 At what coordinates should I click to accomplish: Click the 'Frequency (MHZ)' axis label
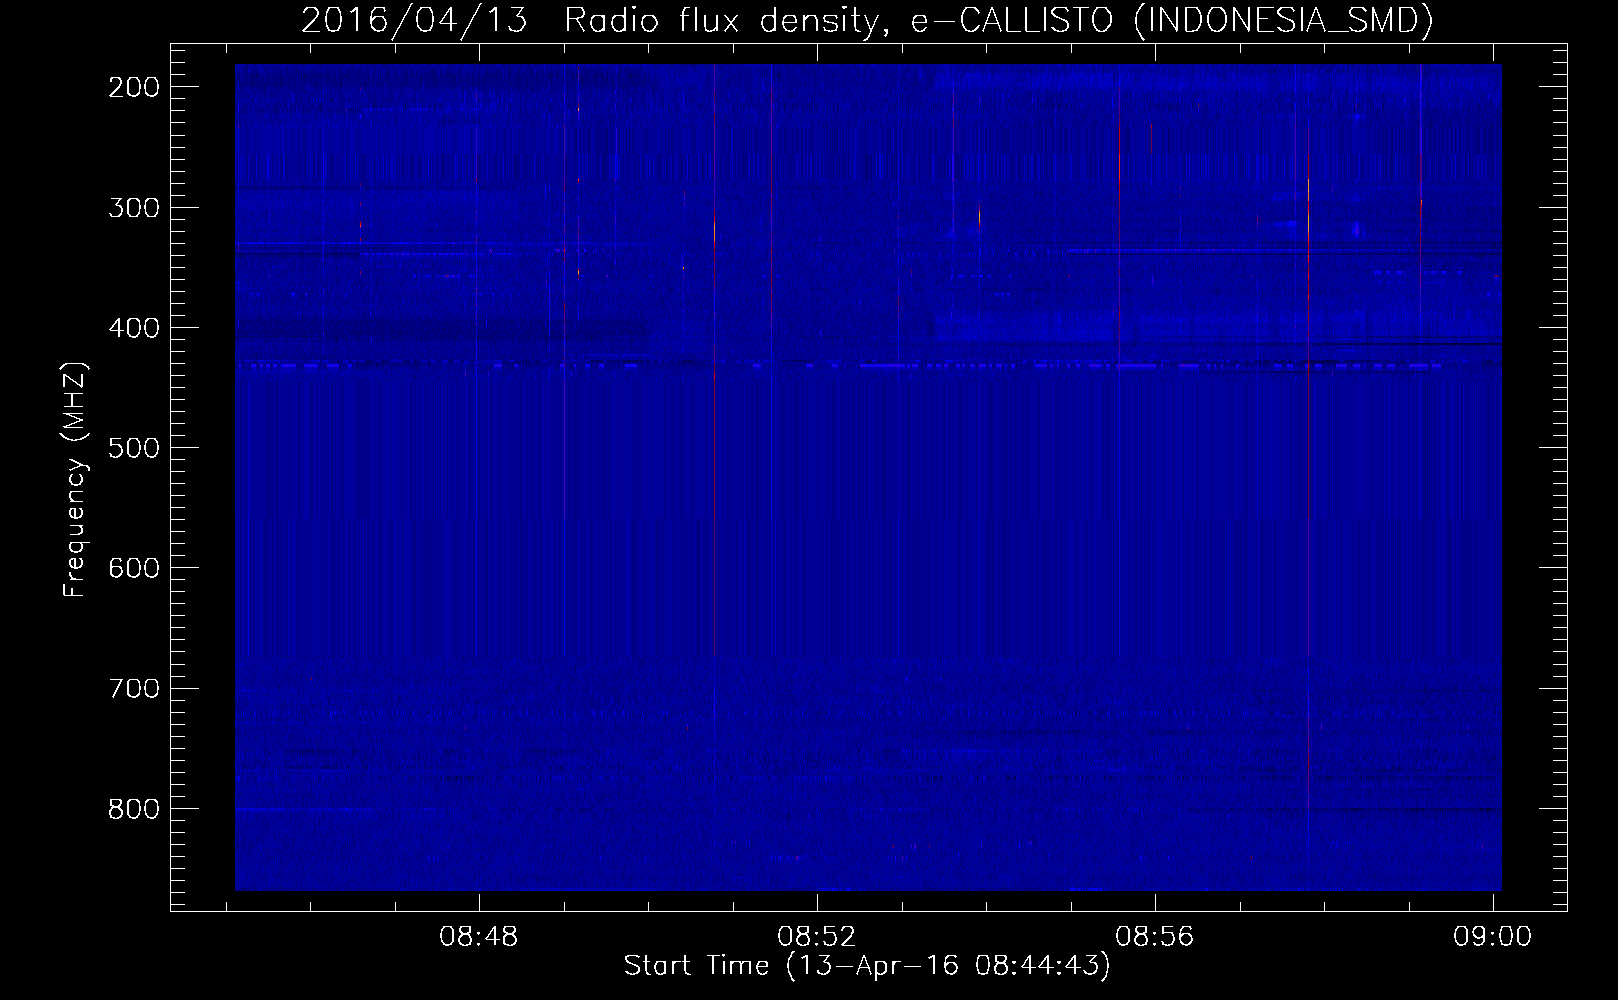coord(75,479)
